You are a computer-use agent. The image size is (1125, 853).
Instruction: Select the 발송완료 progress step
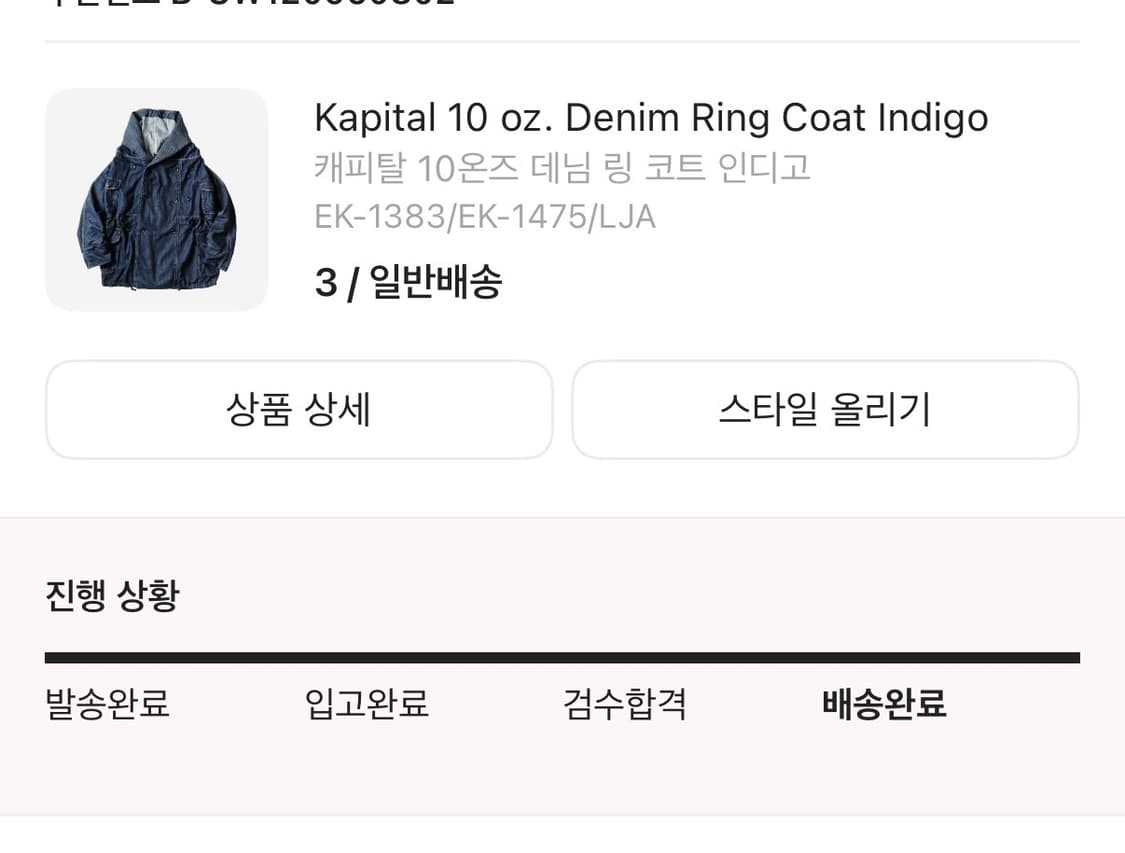[108, 704]
